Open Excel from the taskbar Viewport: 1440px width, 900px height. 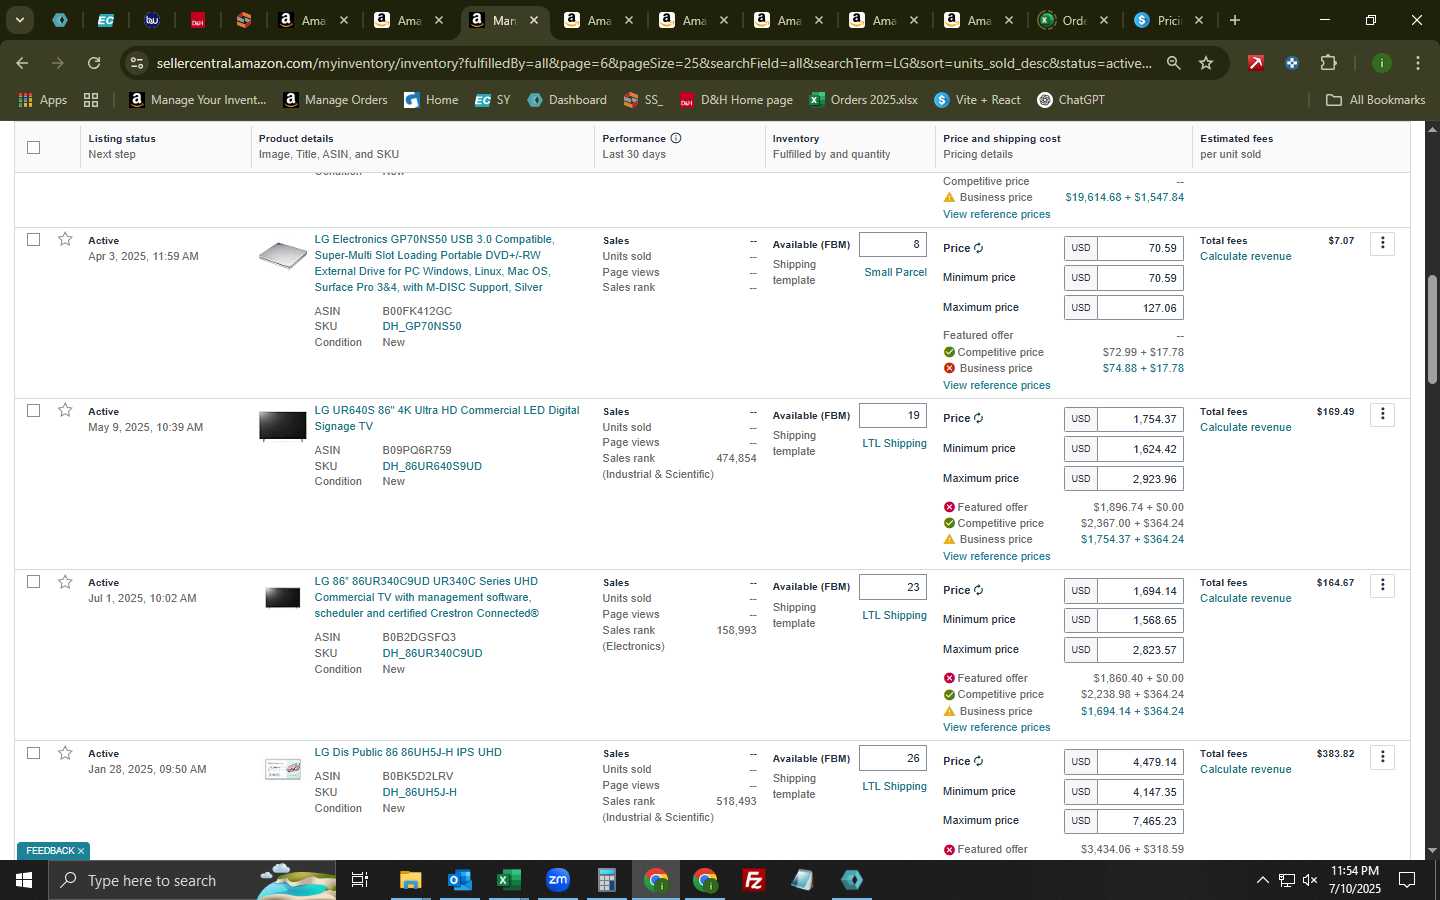(x=508, y=880)
